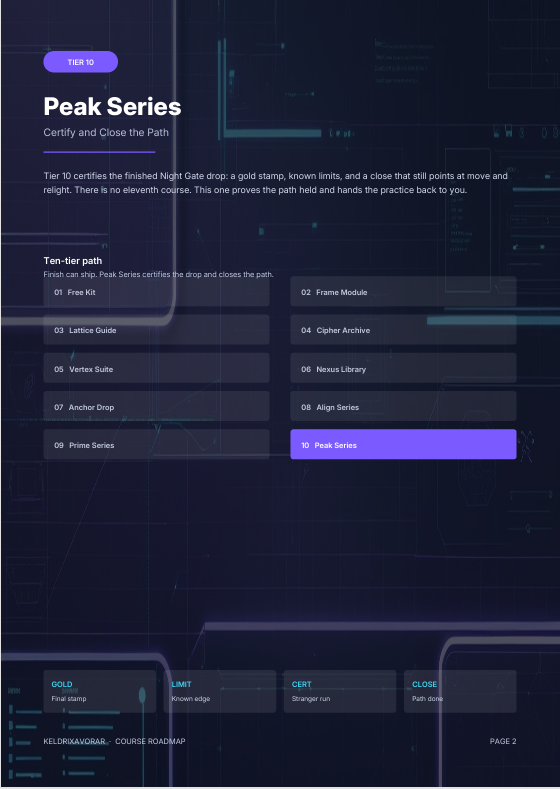Image resolution: width=560 pixels, height=789 pixels.
Task: Click the KELDRIXAVORAR COURSE ROADMAP footer text
Action: click(114, 741)
